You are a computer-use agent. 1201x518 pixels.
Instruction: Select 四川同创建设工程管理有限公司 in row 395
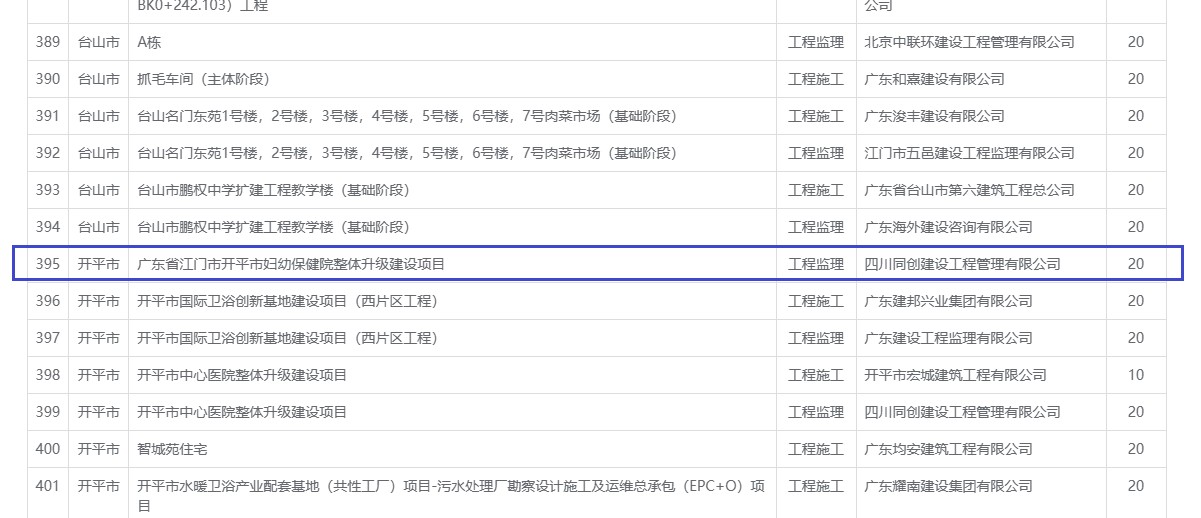[962, 264]
